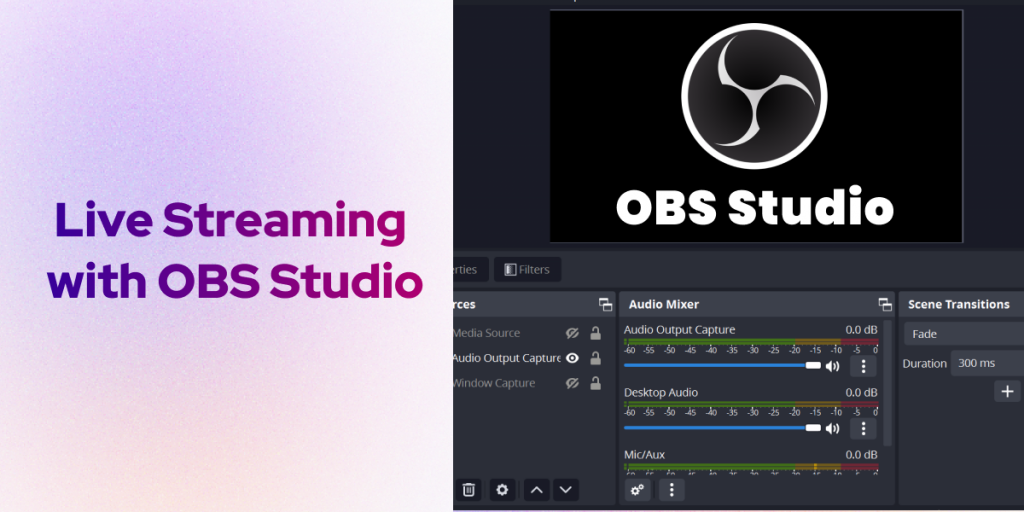Undock the Audio Mixer panel

coord(885,304)
